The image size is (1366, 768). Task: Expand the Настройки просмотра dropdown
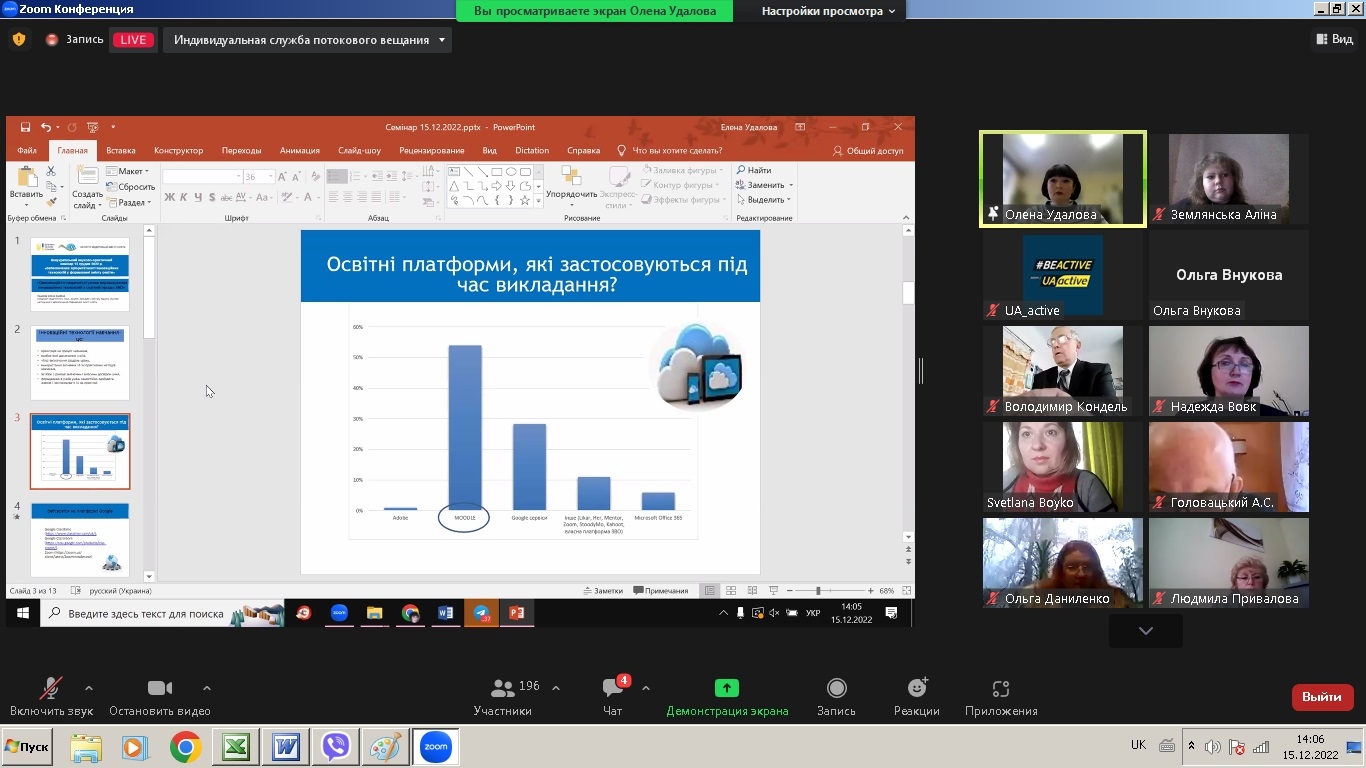coord(832,11)
